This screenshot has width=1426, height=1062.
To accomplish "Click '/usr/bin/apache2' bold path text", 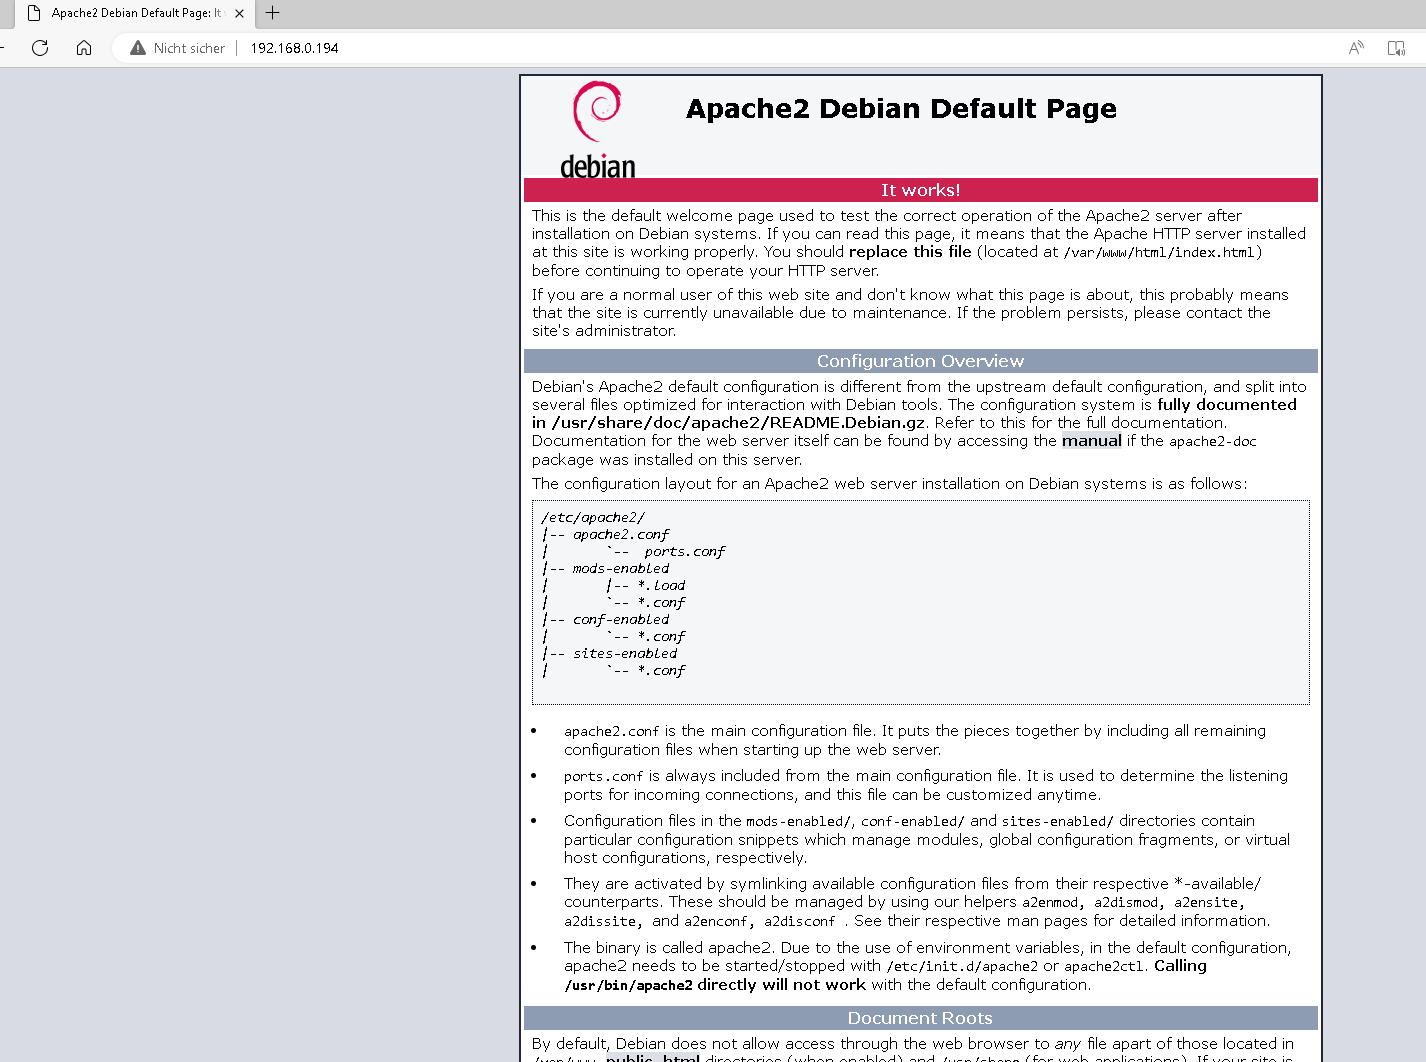I will (x=628, y=986).
